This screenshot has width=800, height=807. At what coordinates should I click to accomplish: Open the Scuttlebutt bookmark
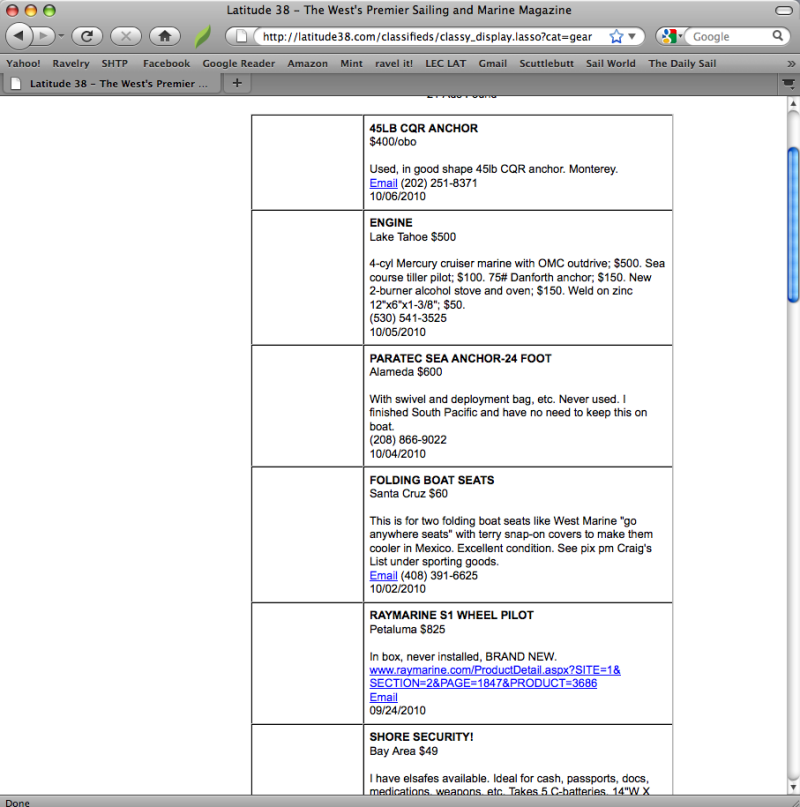pos(546,63)
